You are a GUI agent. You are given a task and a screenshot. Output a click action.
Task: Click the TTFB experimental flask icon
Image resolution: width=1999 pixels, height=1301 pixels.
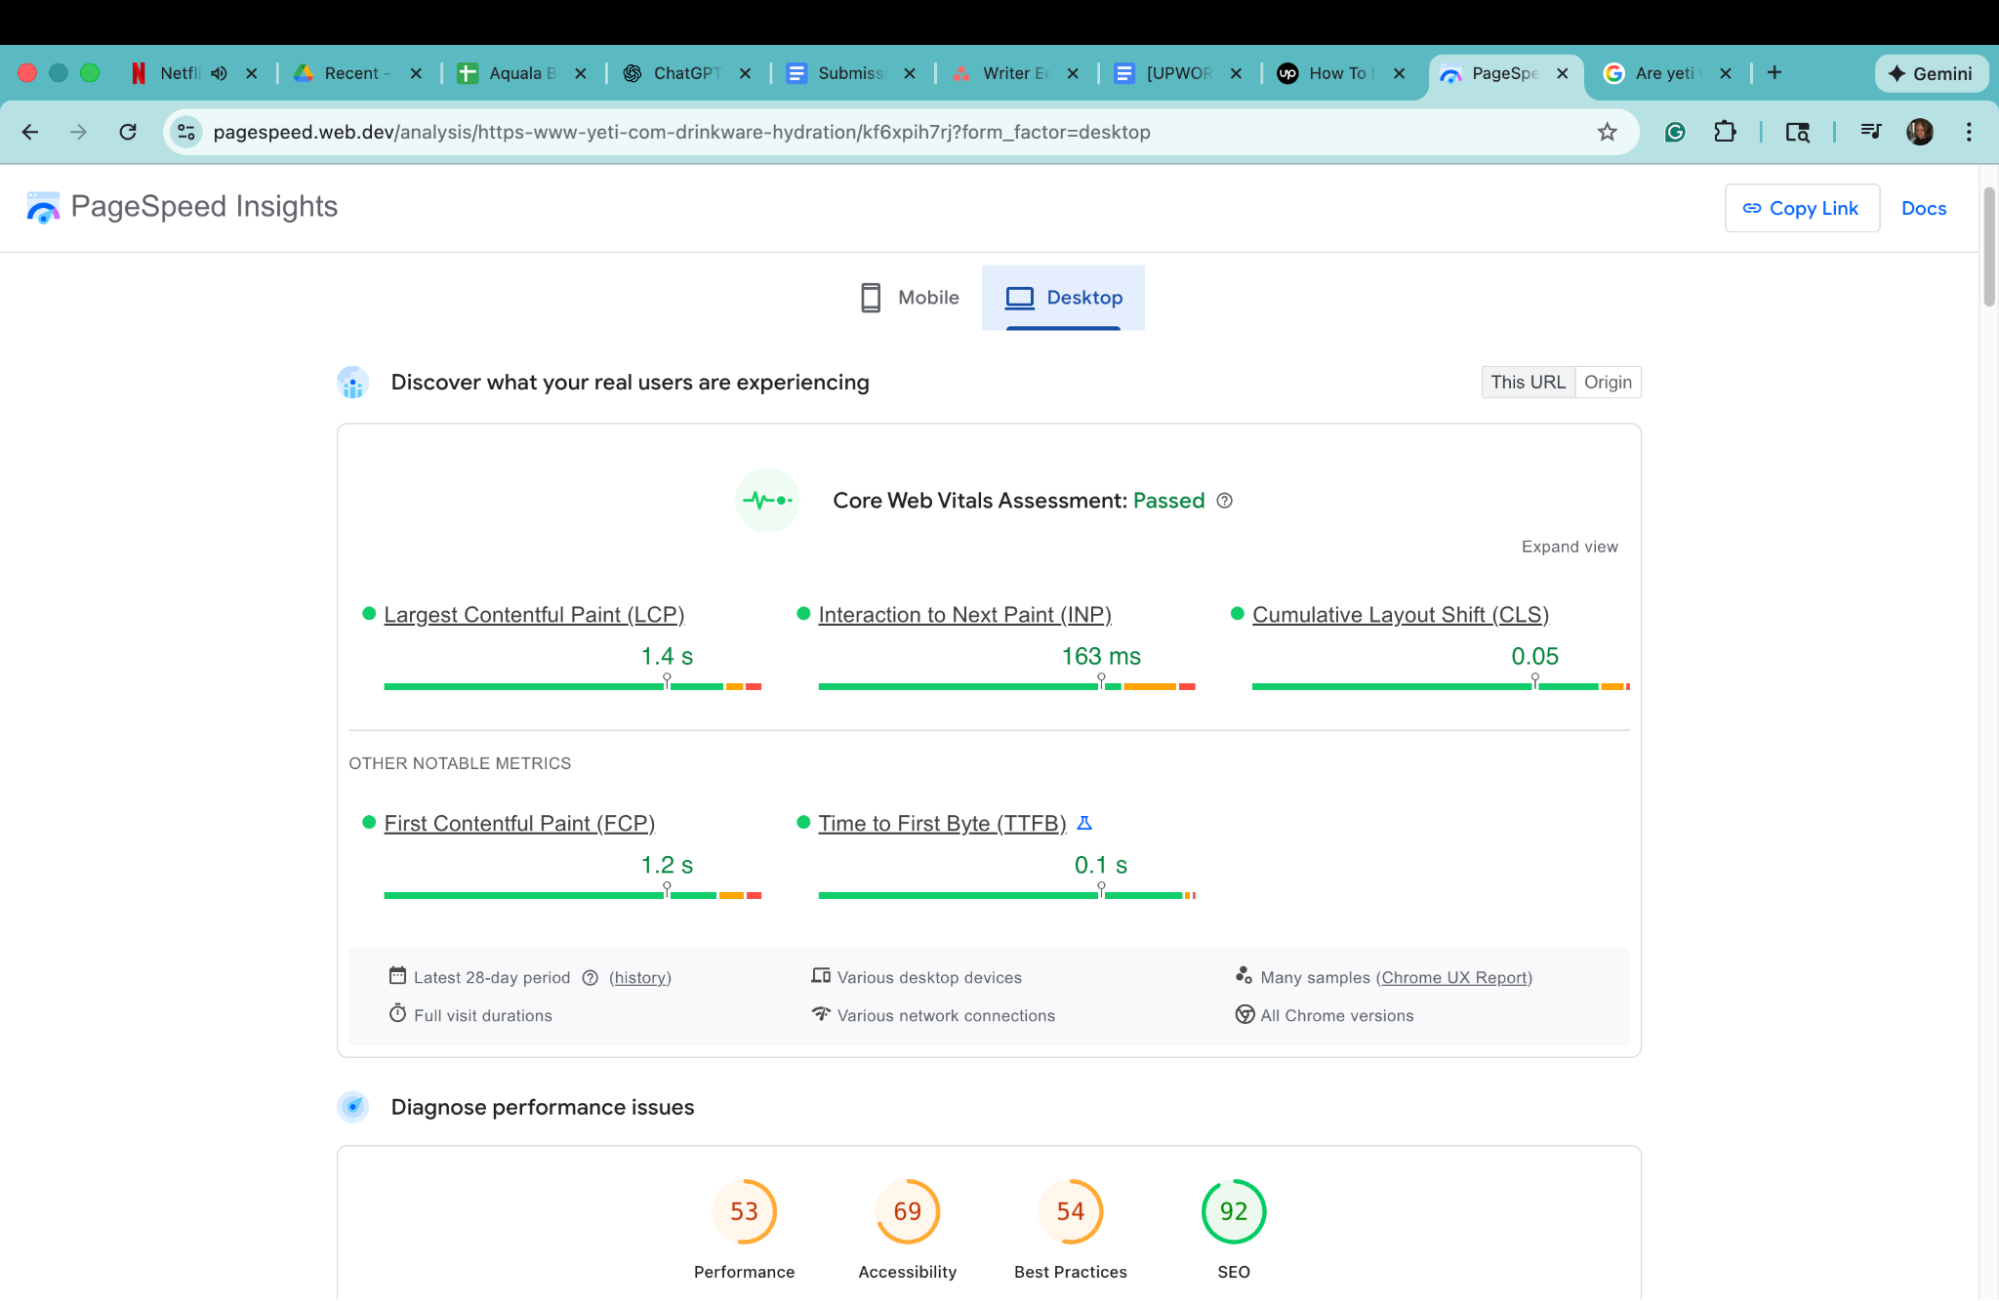(1084, 823)
